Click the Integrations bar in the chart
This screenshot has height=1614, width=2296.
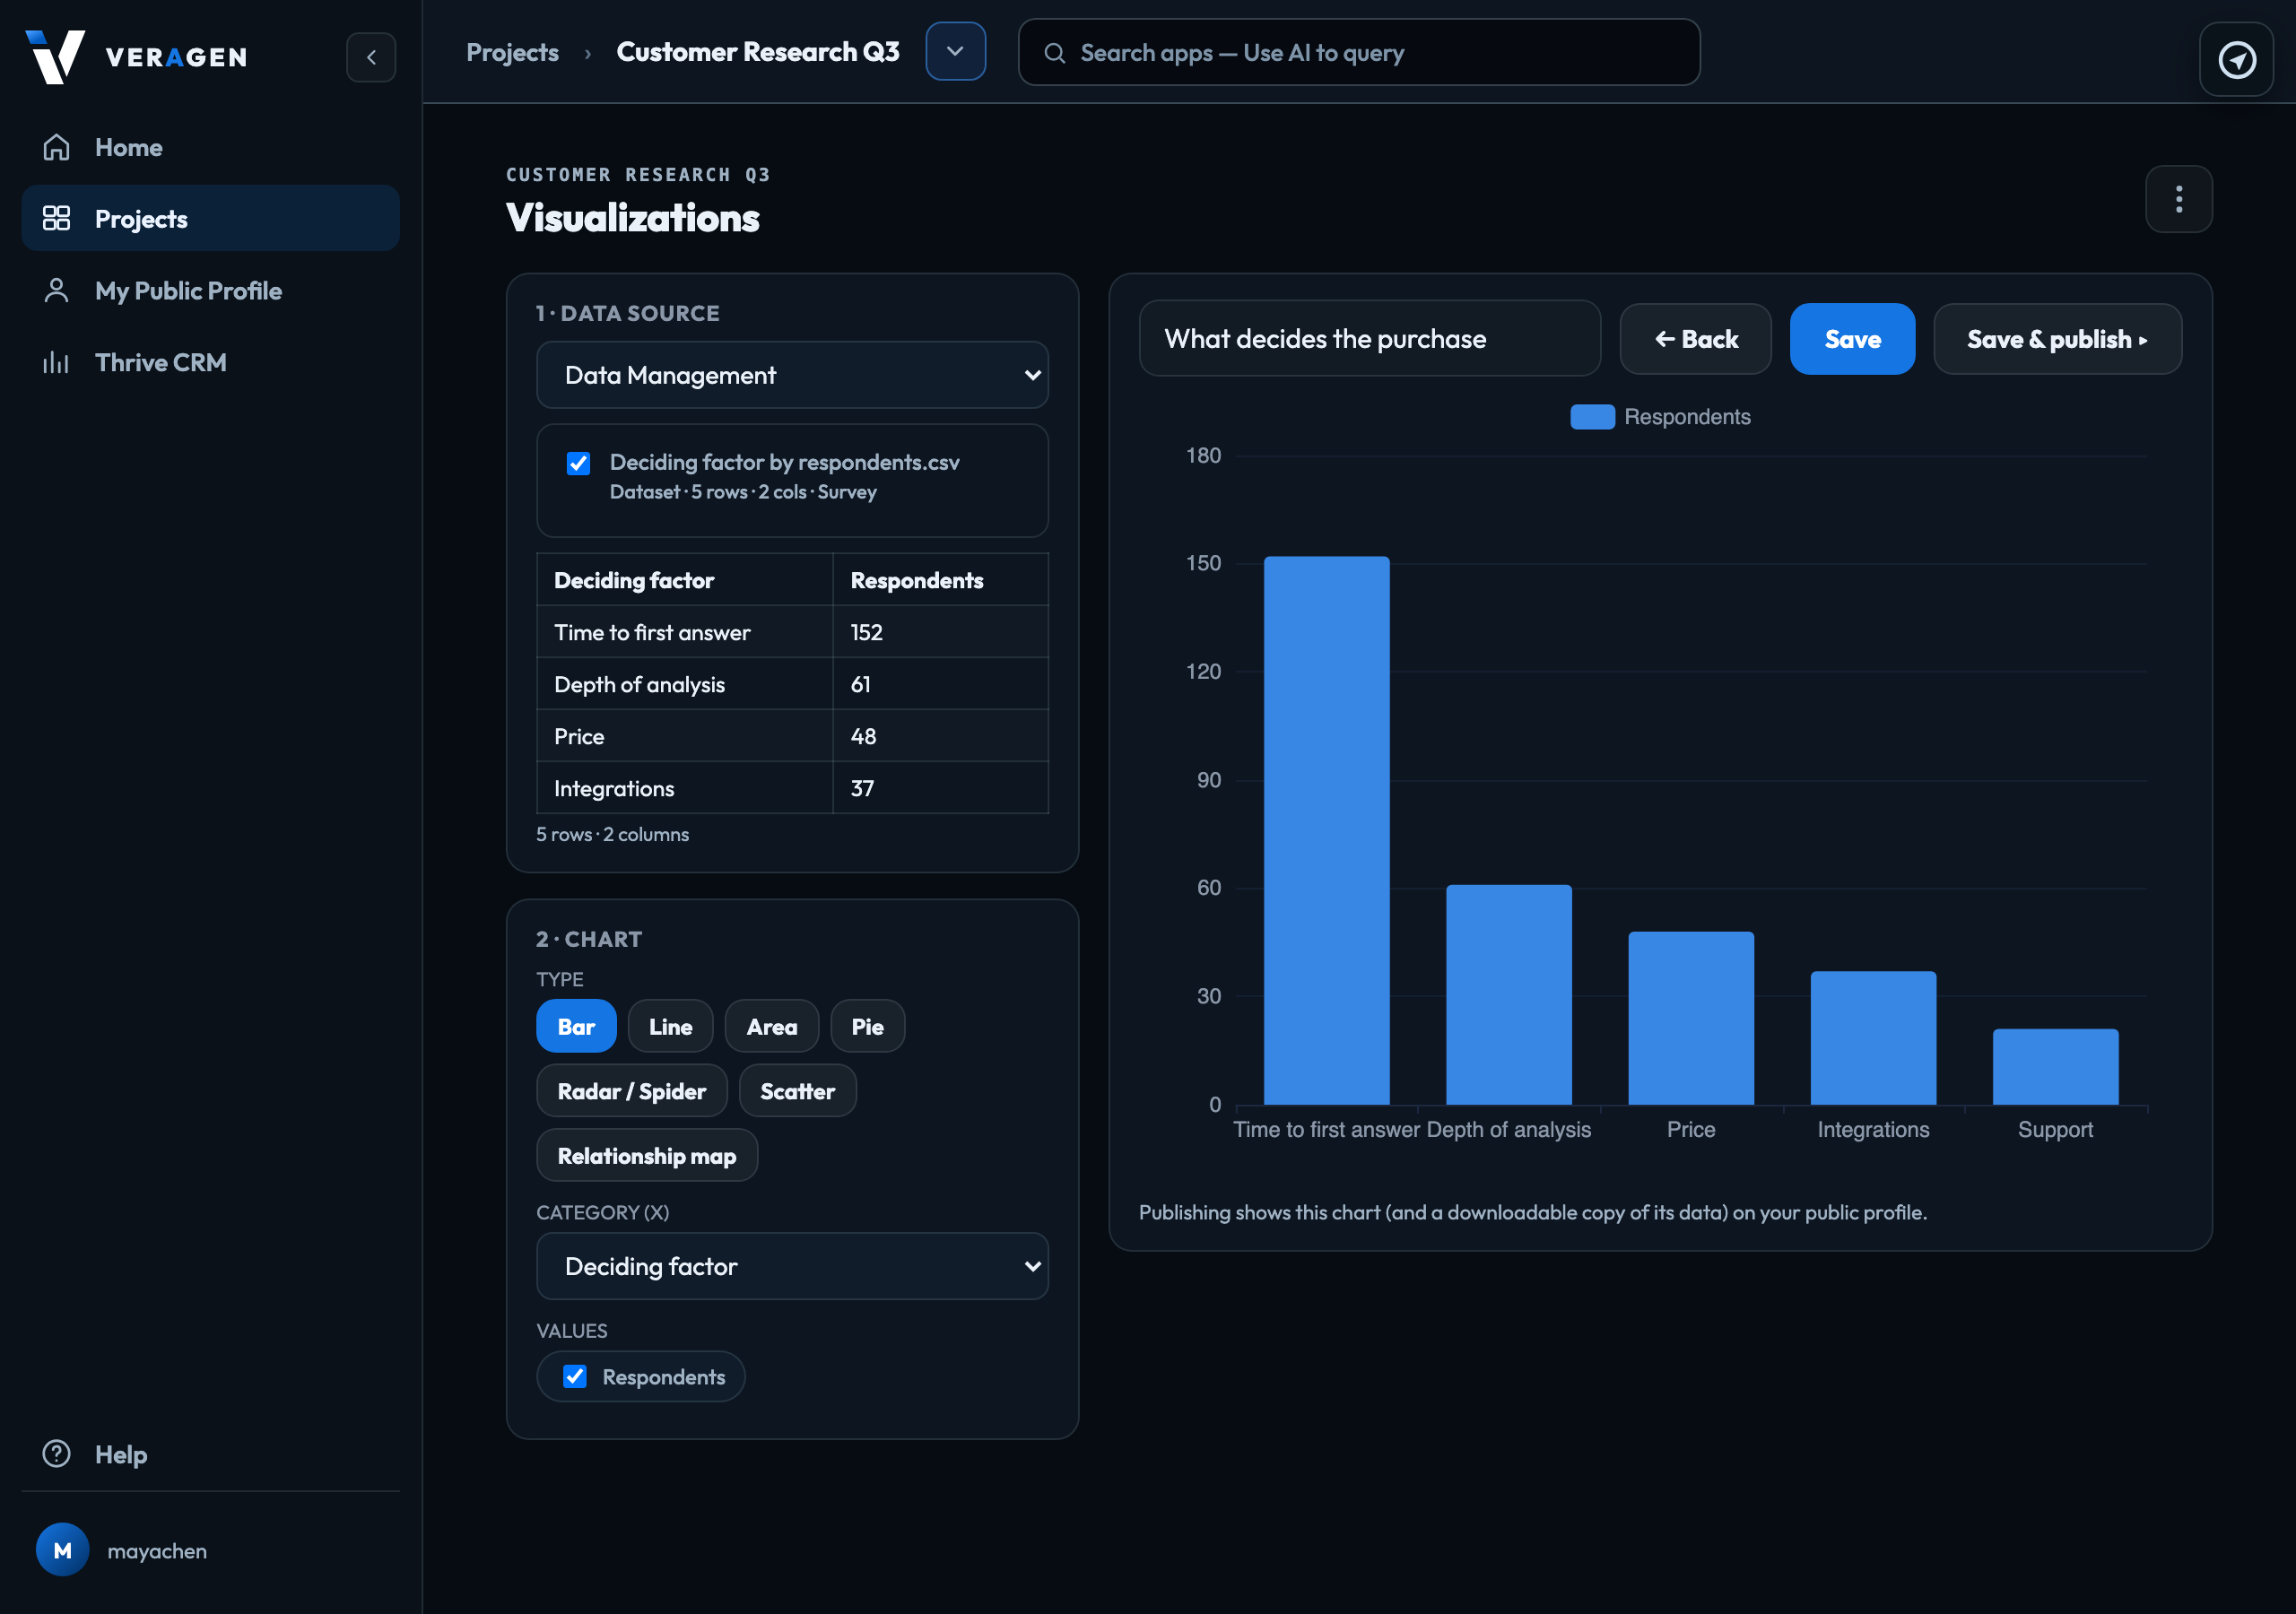(1873, 1038)
